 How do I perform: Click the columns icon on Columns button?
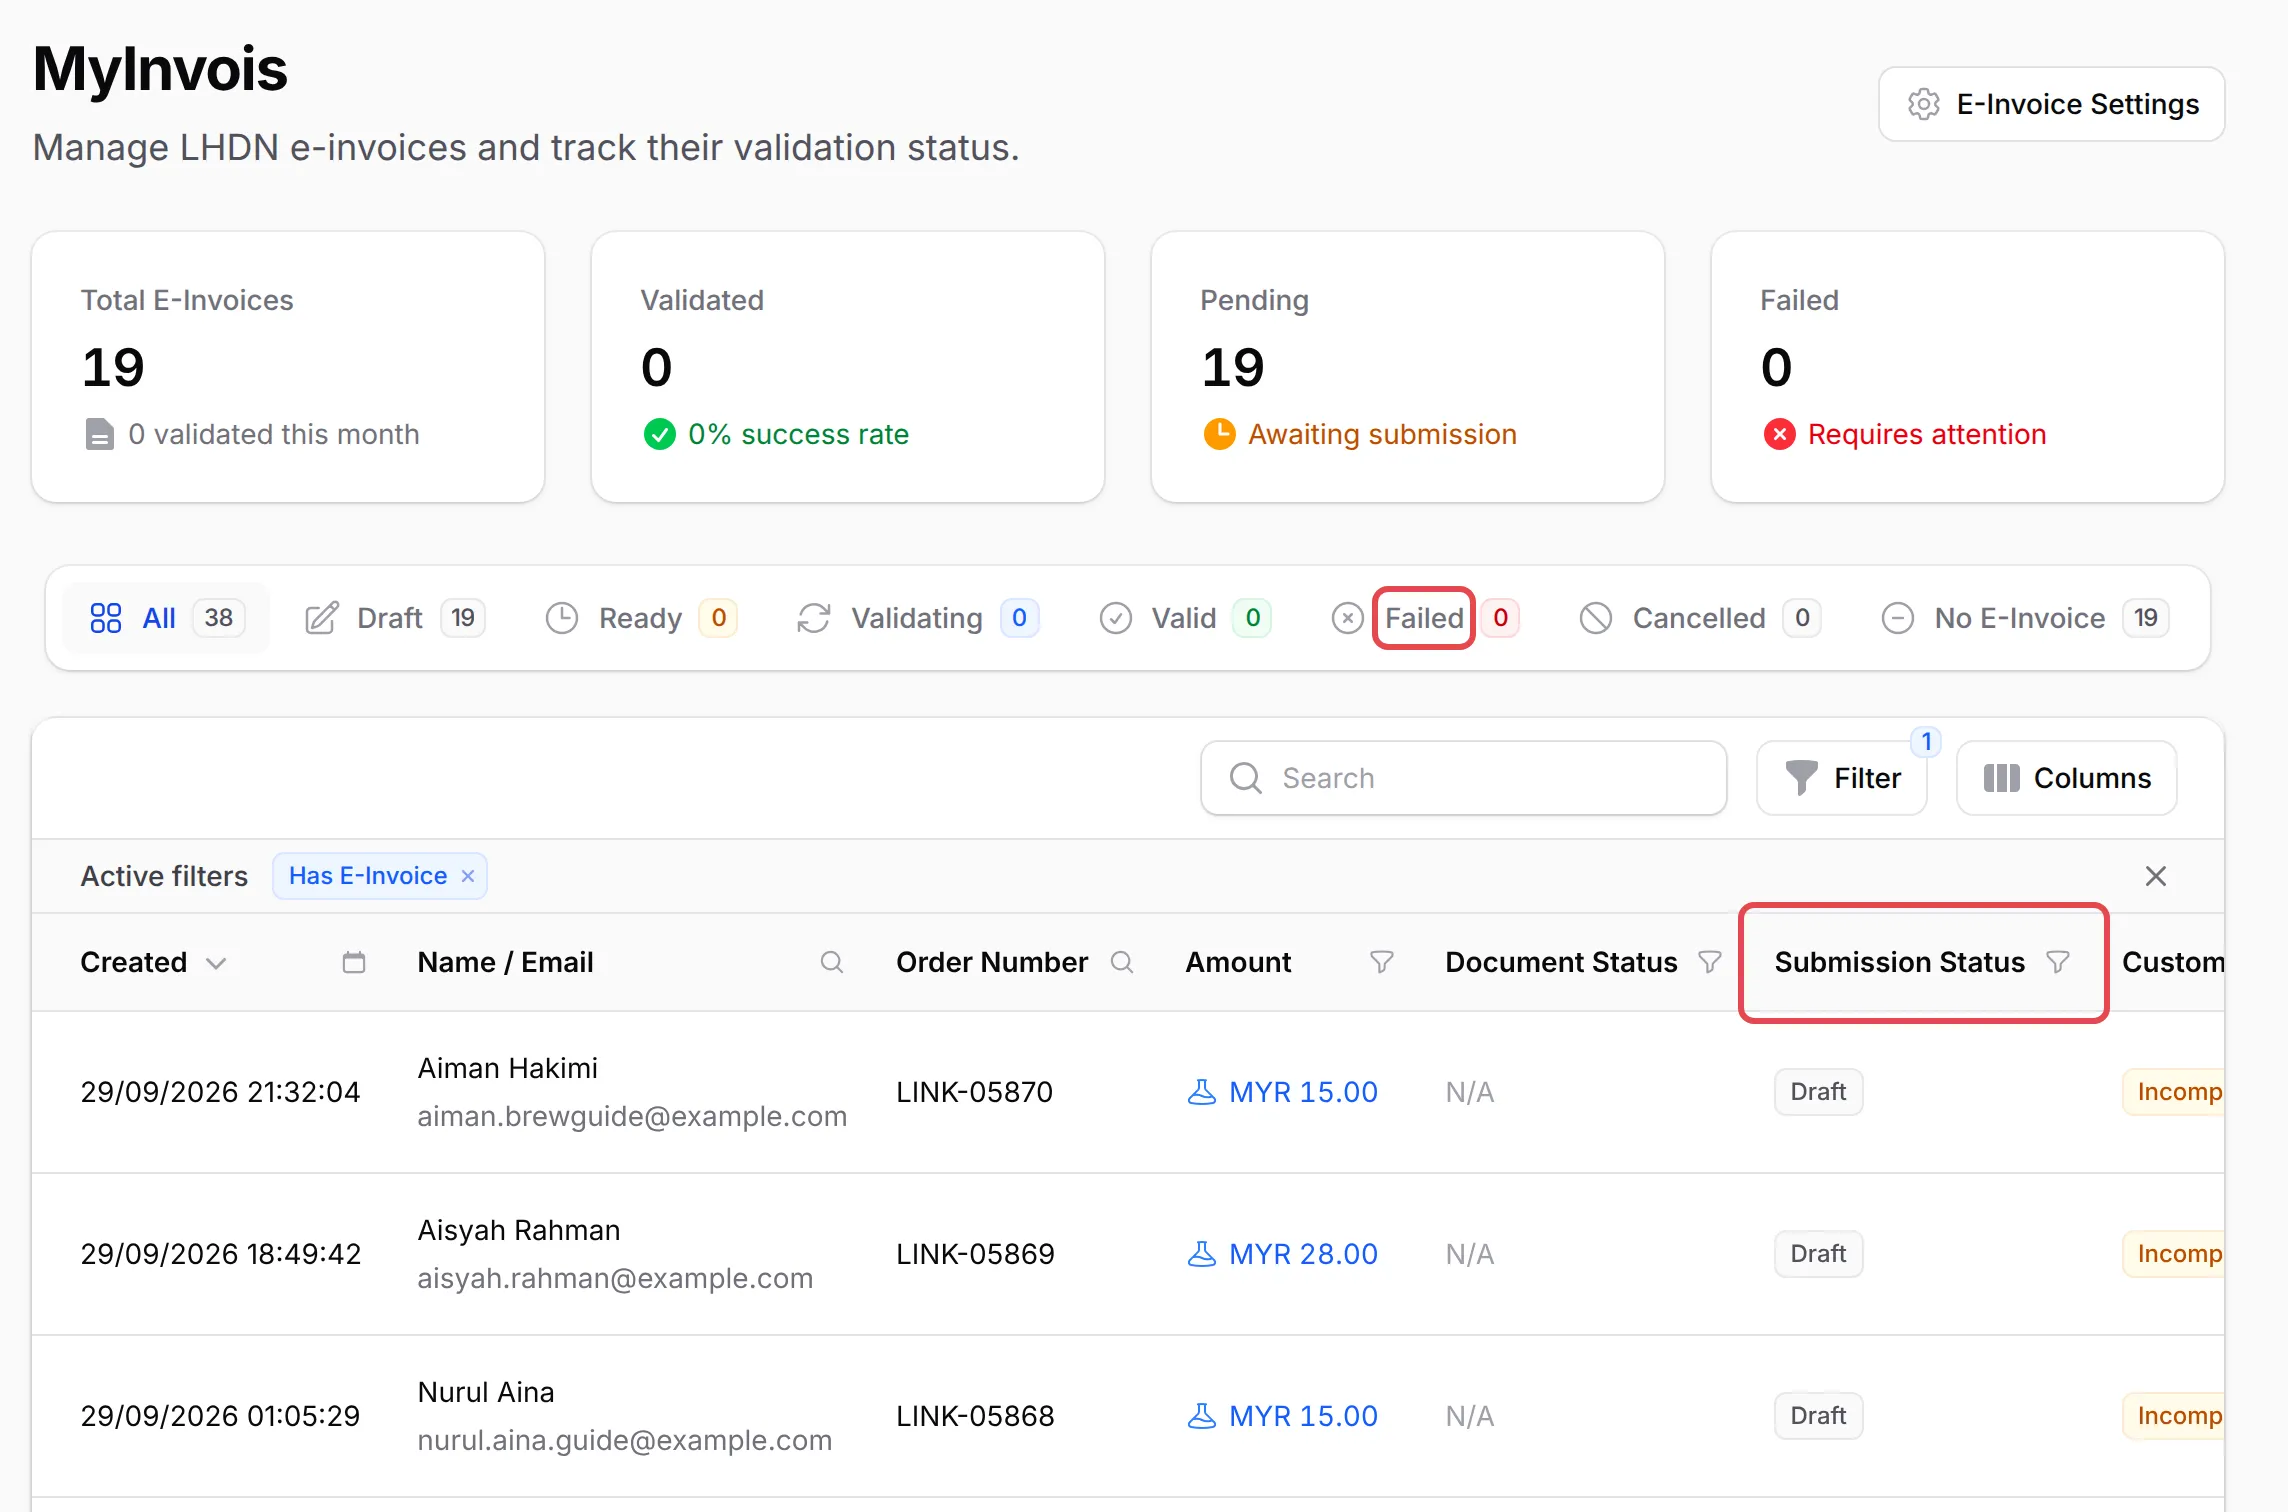2002,778
